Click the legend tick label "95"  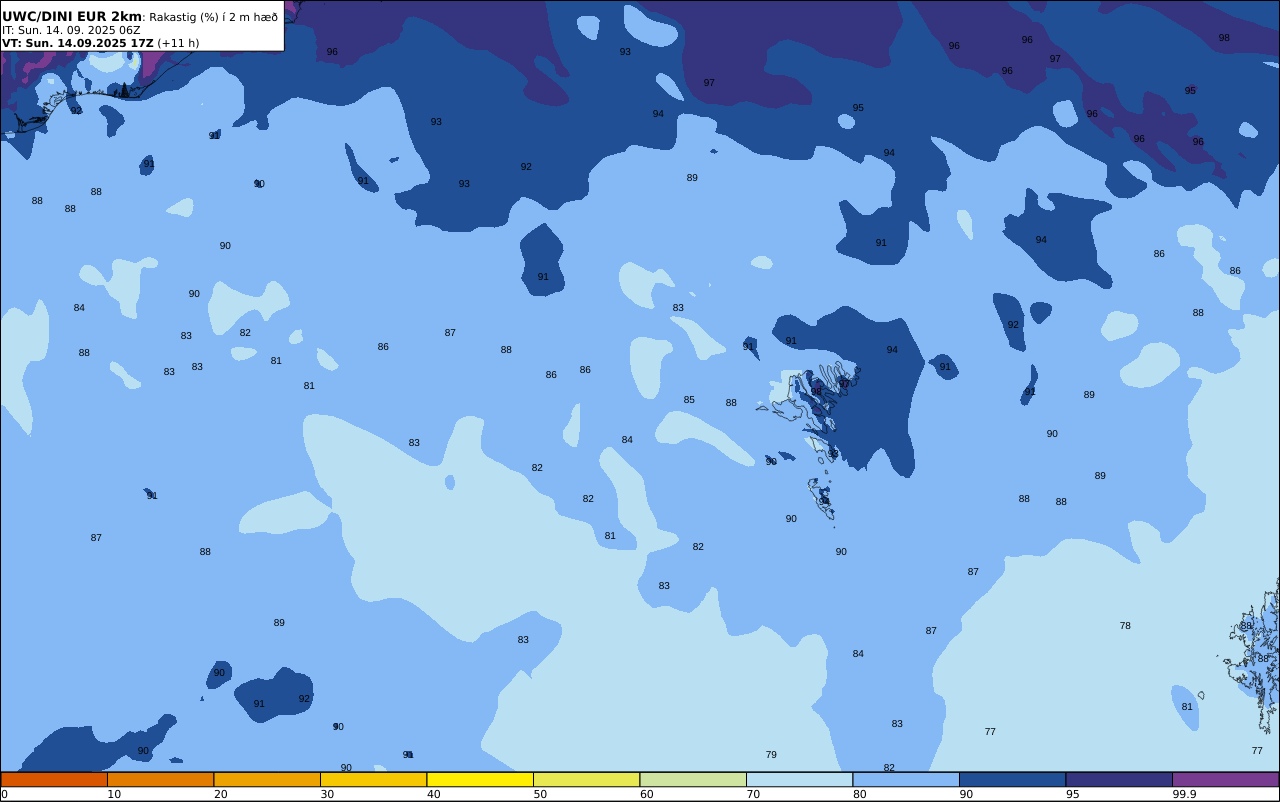tap(1072, 794)
